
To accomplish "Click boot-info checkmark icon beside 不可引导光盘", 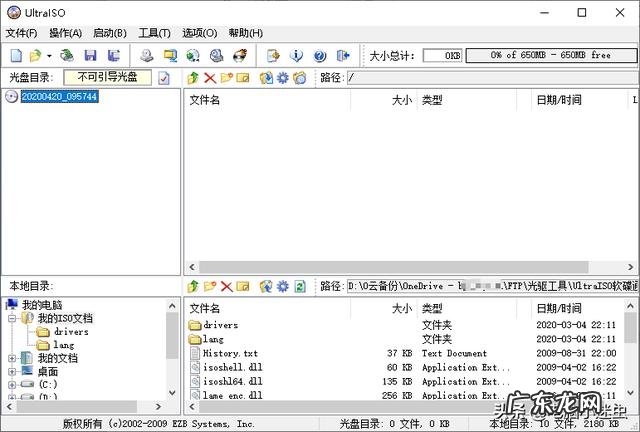I will (x=164, y=78).
